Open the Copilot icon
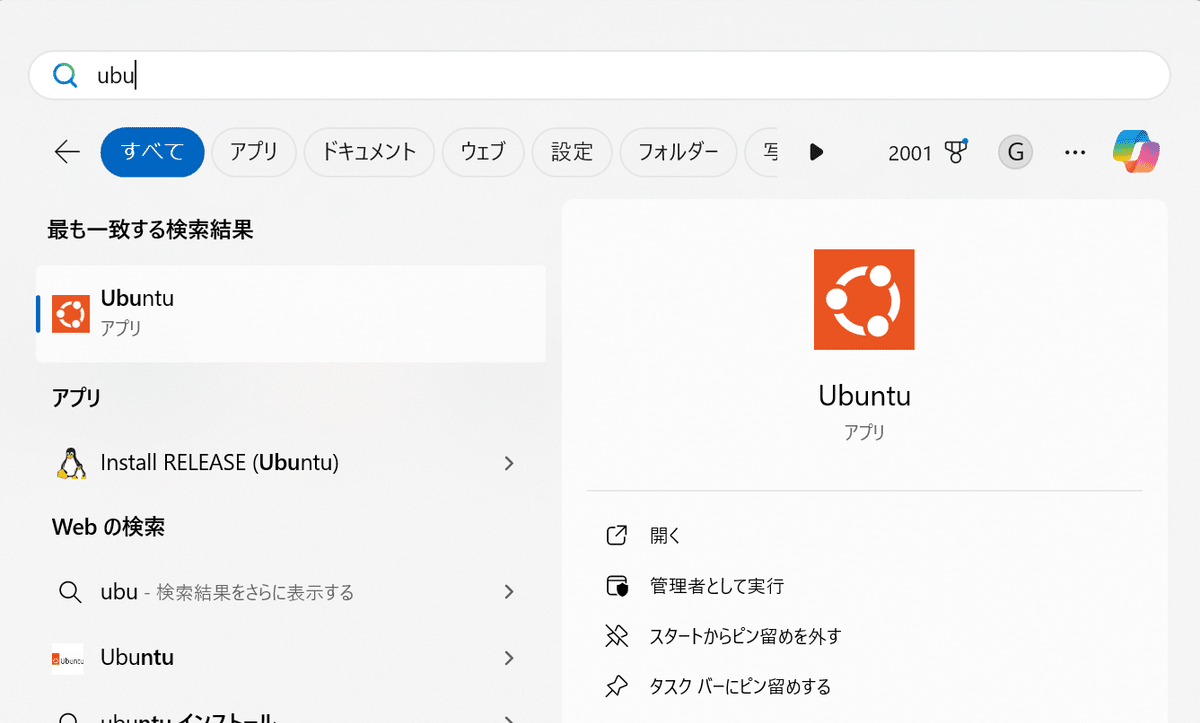The image size is (1200, 723). pos(1136,152)
